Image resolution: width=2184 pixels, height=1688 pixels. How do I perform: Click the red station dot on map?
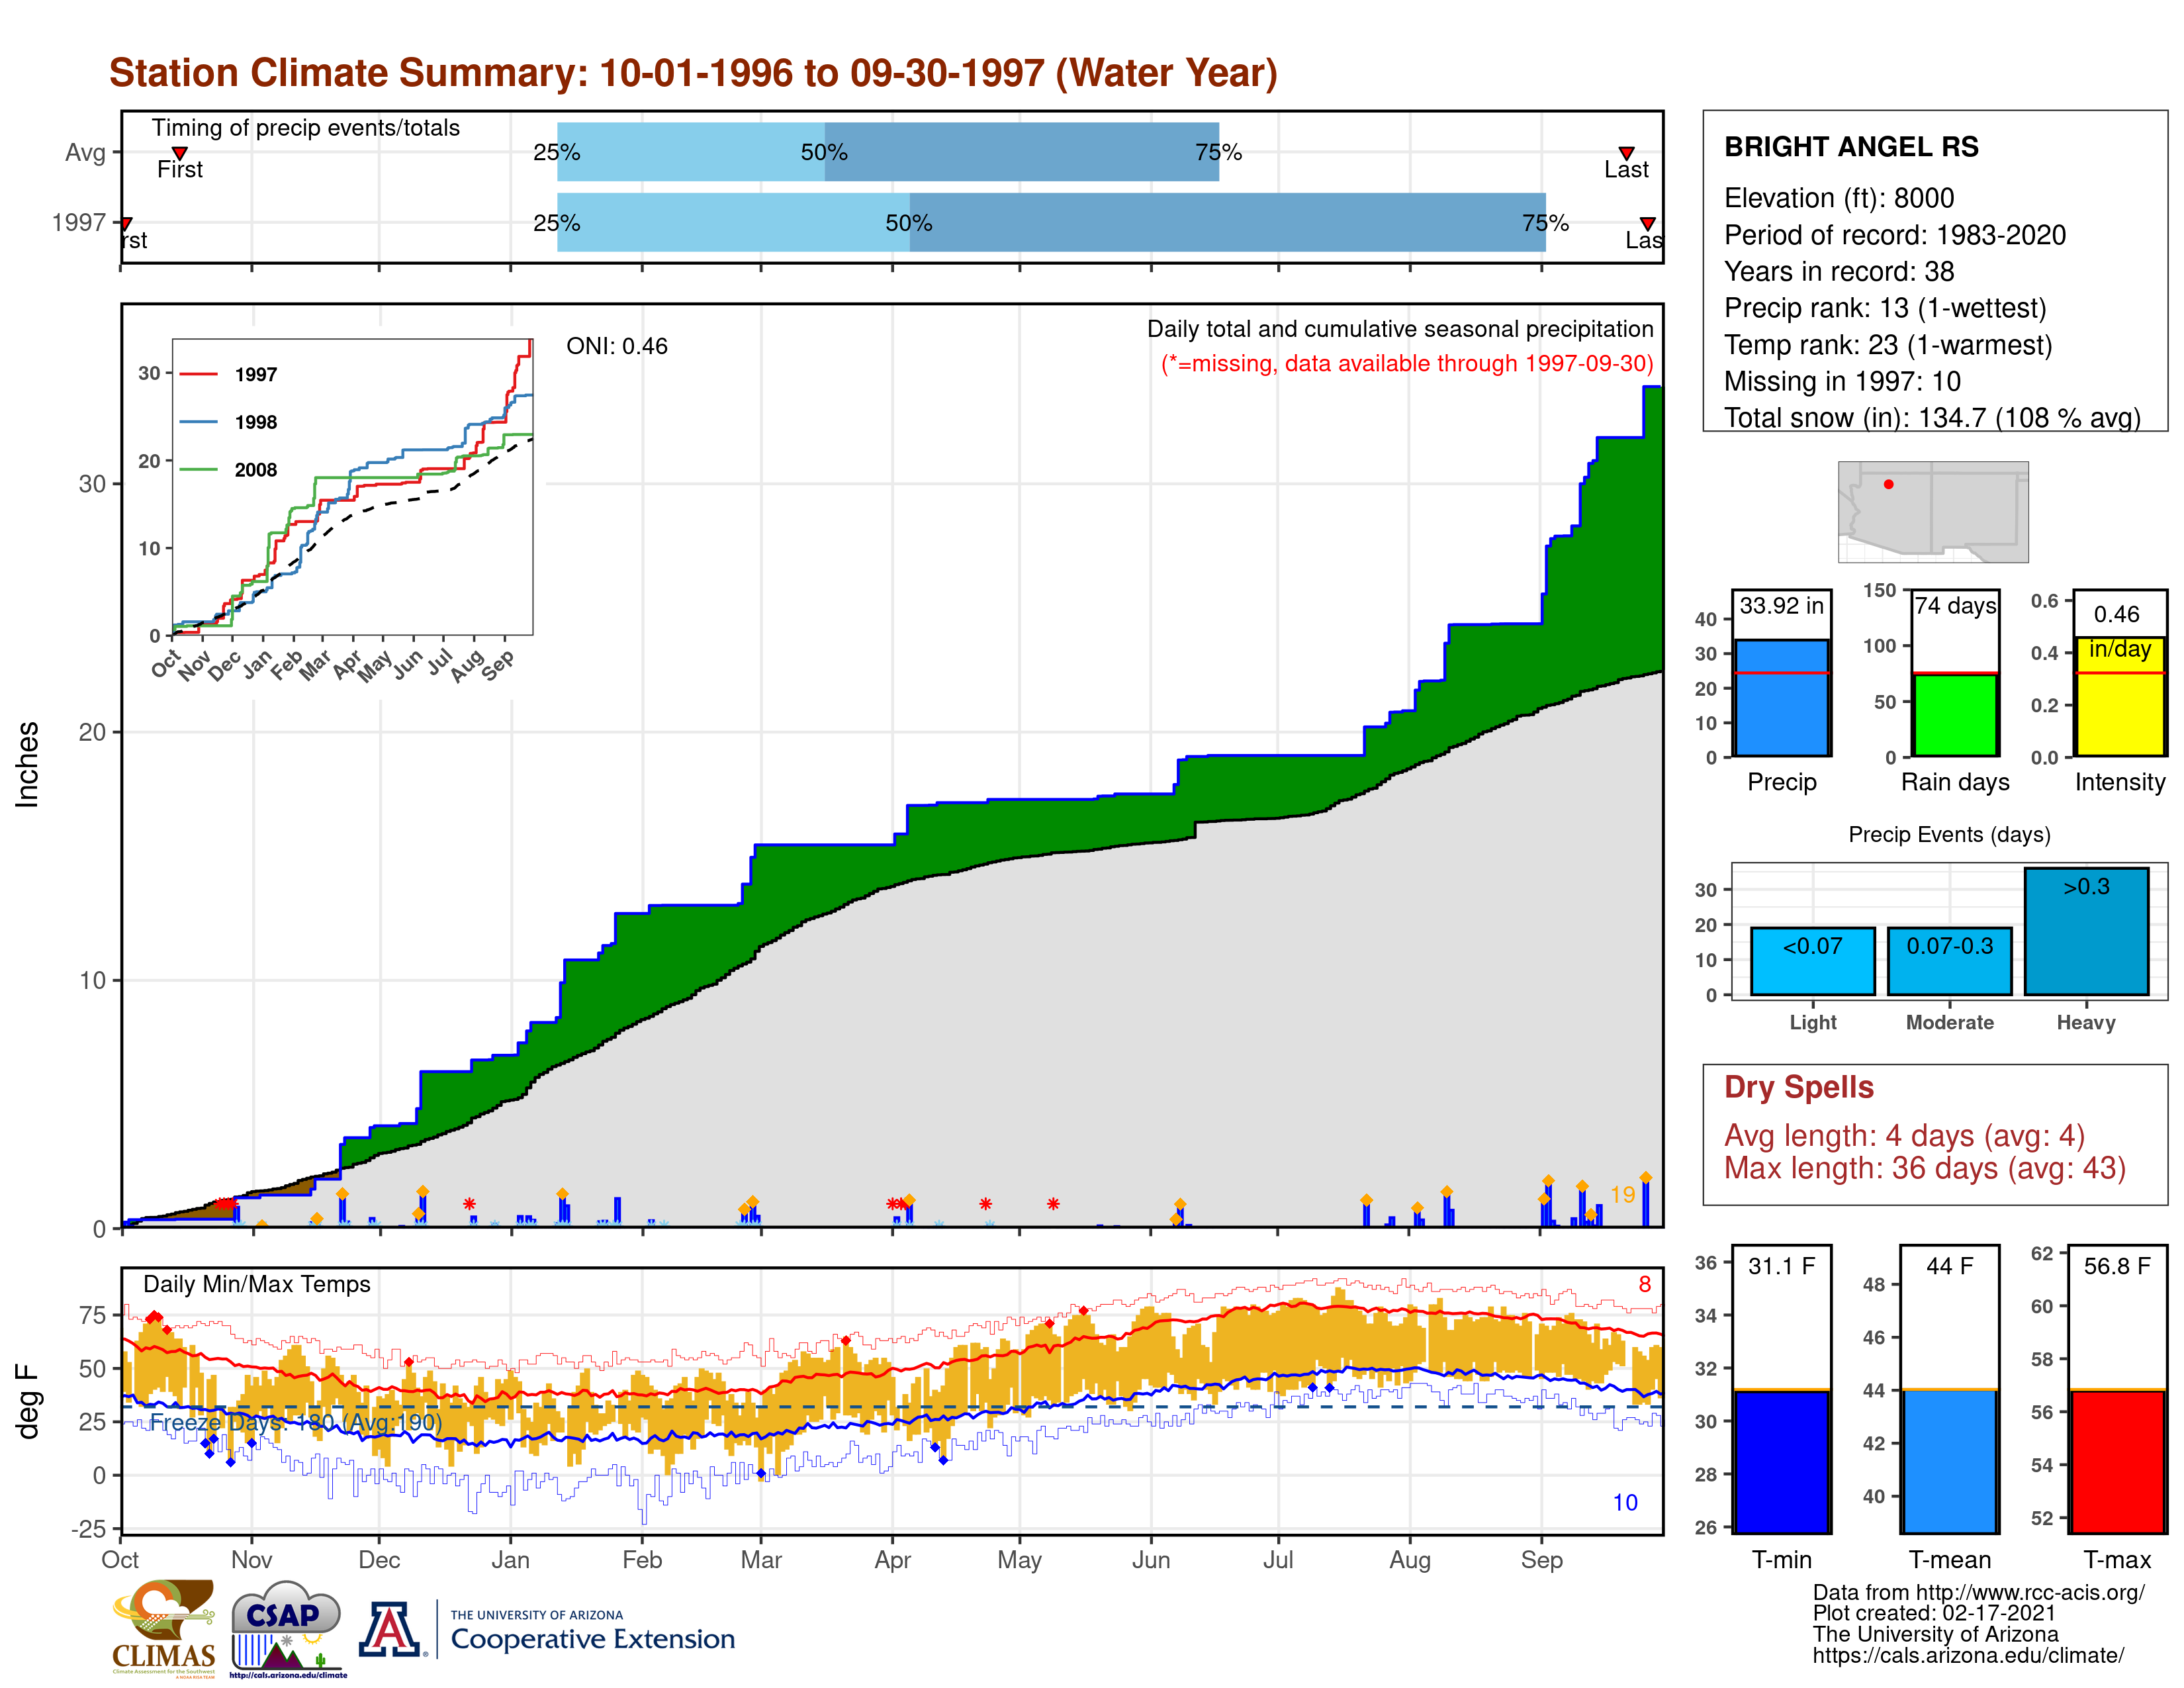(1888, 484)
